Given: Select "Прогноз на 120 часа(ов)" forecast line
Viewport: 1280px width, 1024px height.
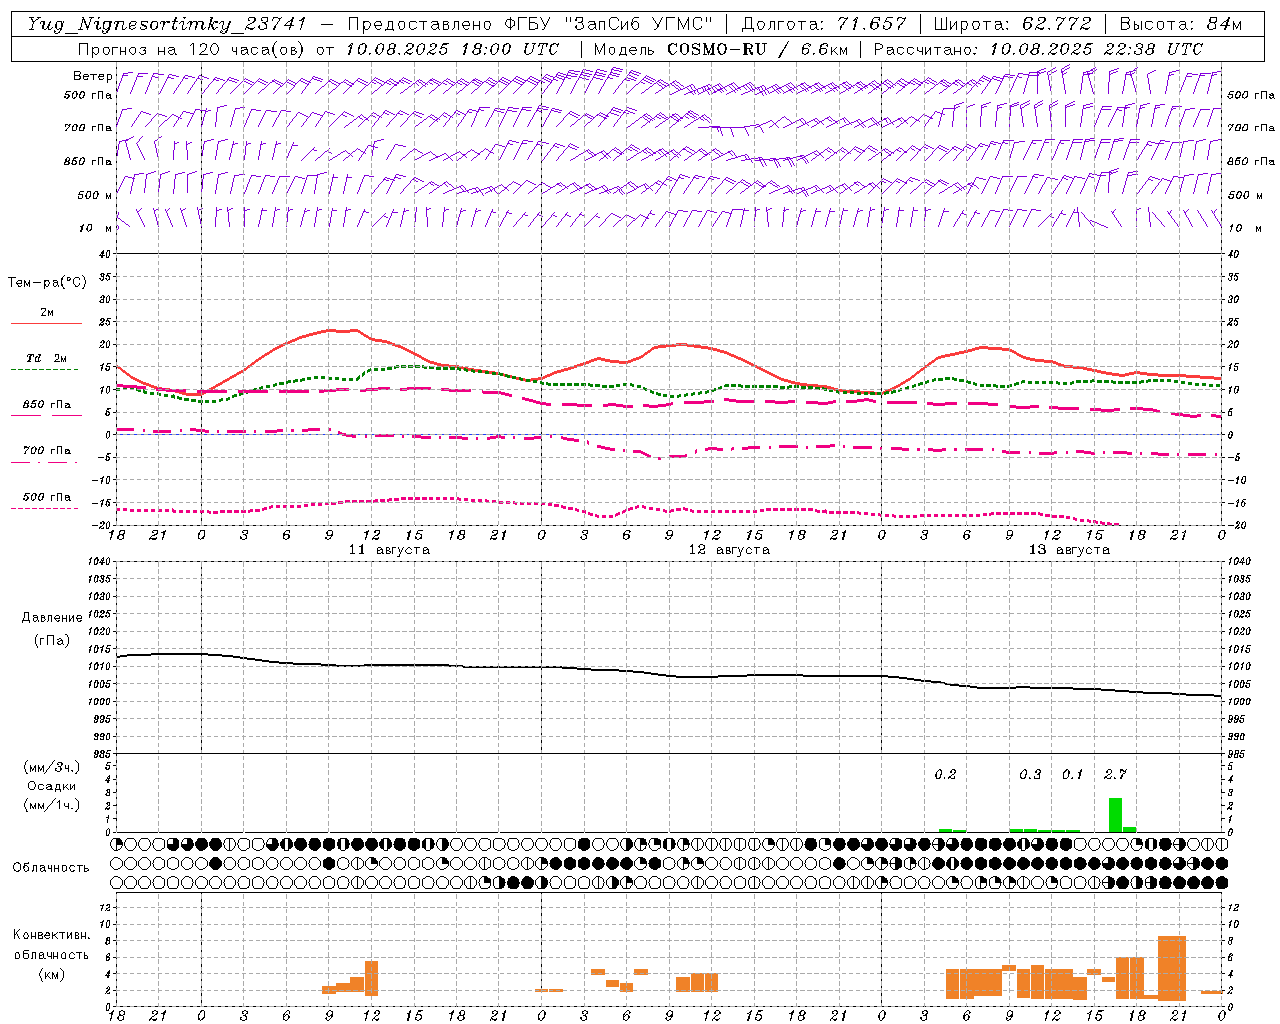Looking at the screenshot, I should pos(193,49).
